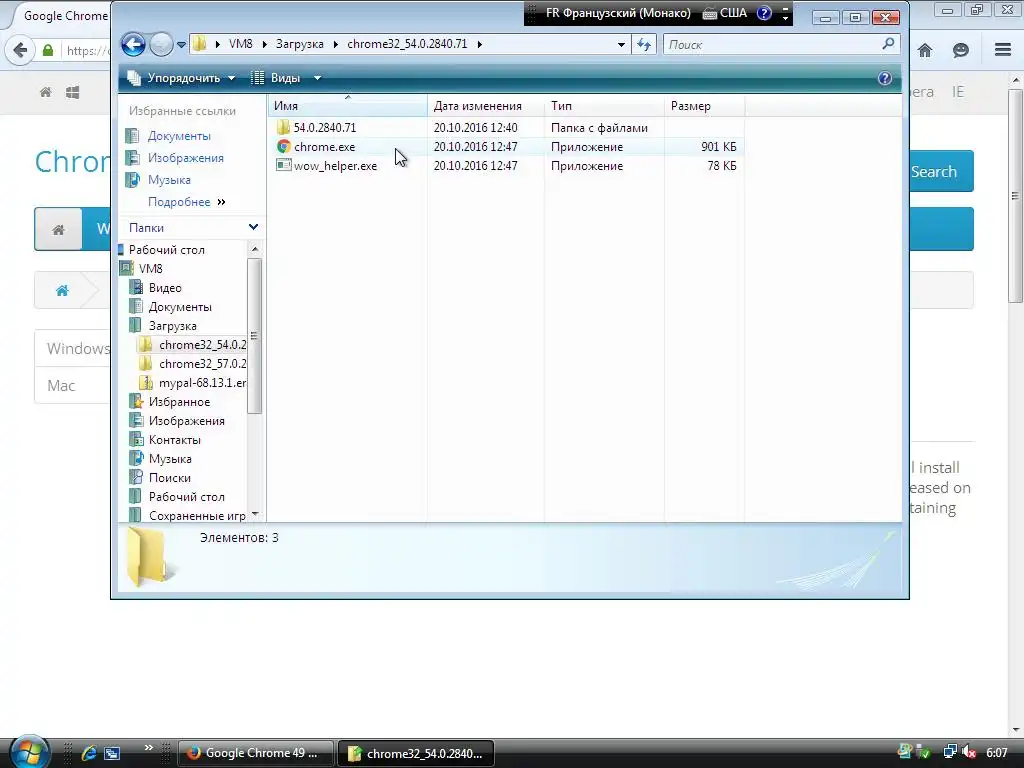Open Explorer help icon
This screenshot has width=1024, height=768.
(x=885, y=78)
